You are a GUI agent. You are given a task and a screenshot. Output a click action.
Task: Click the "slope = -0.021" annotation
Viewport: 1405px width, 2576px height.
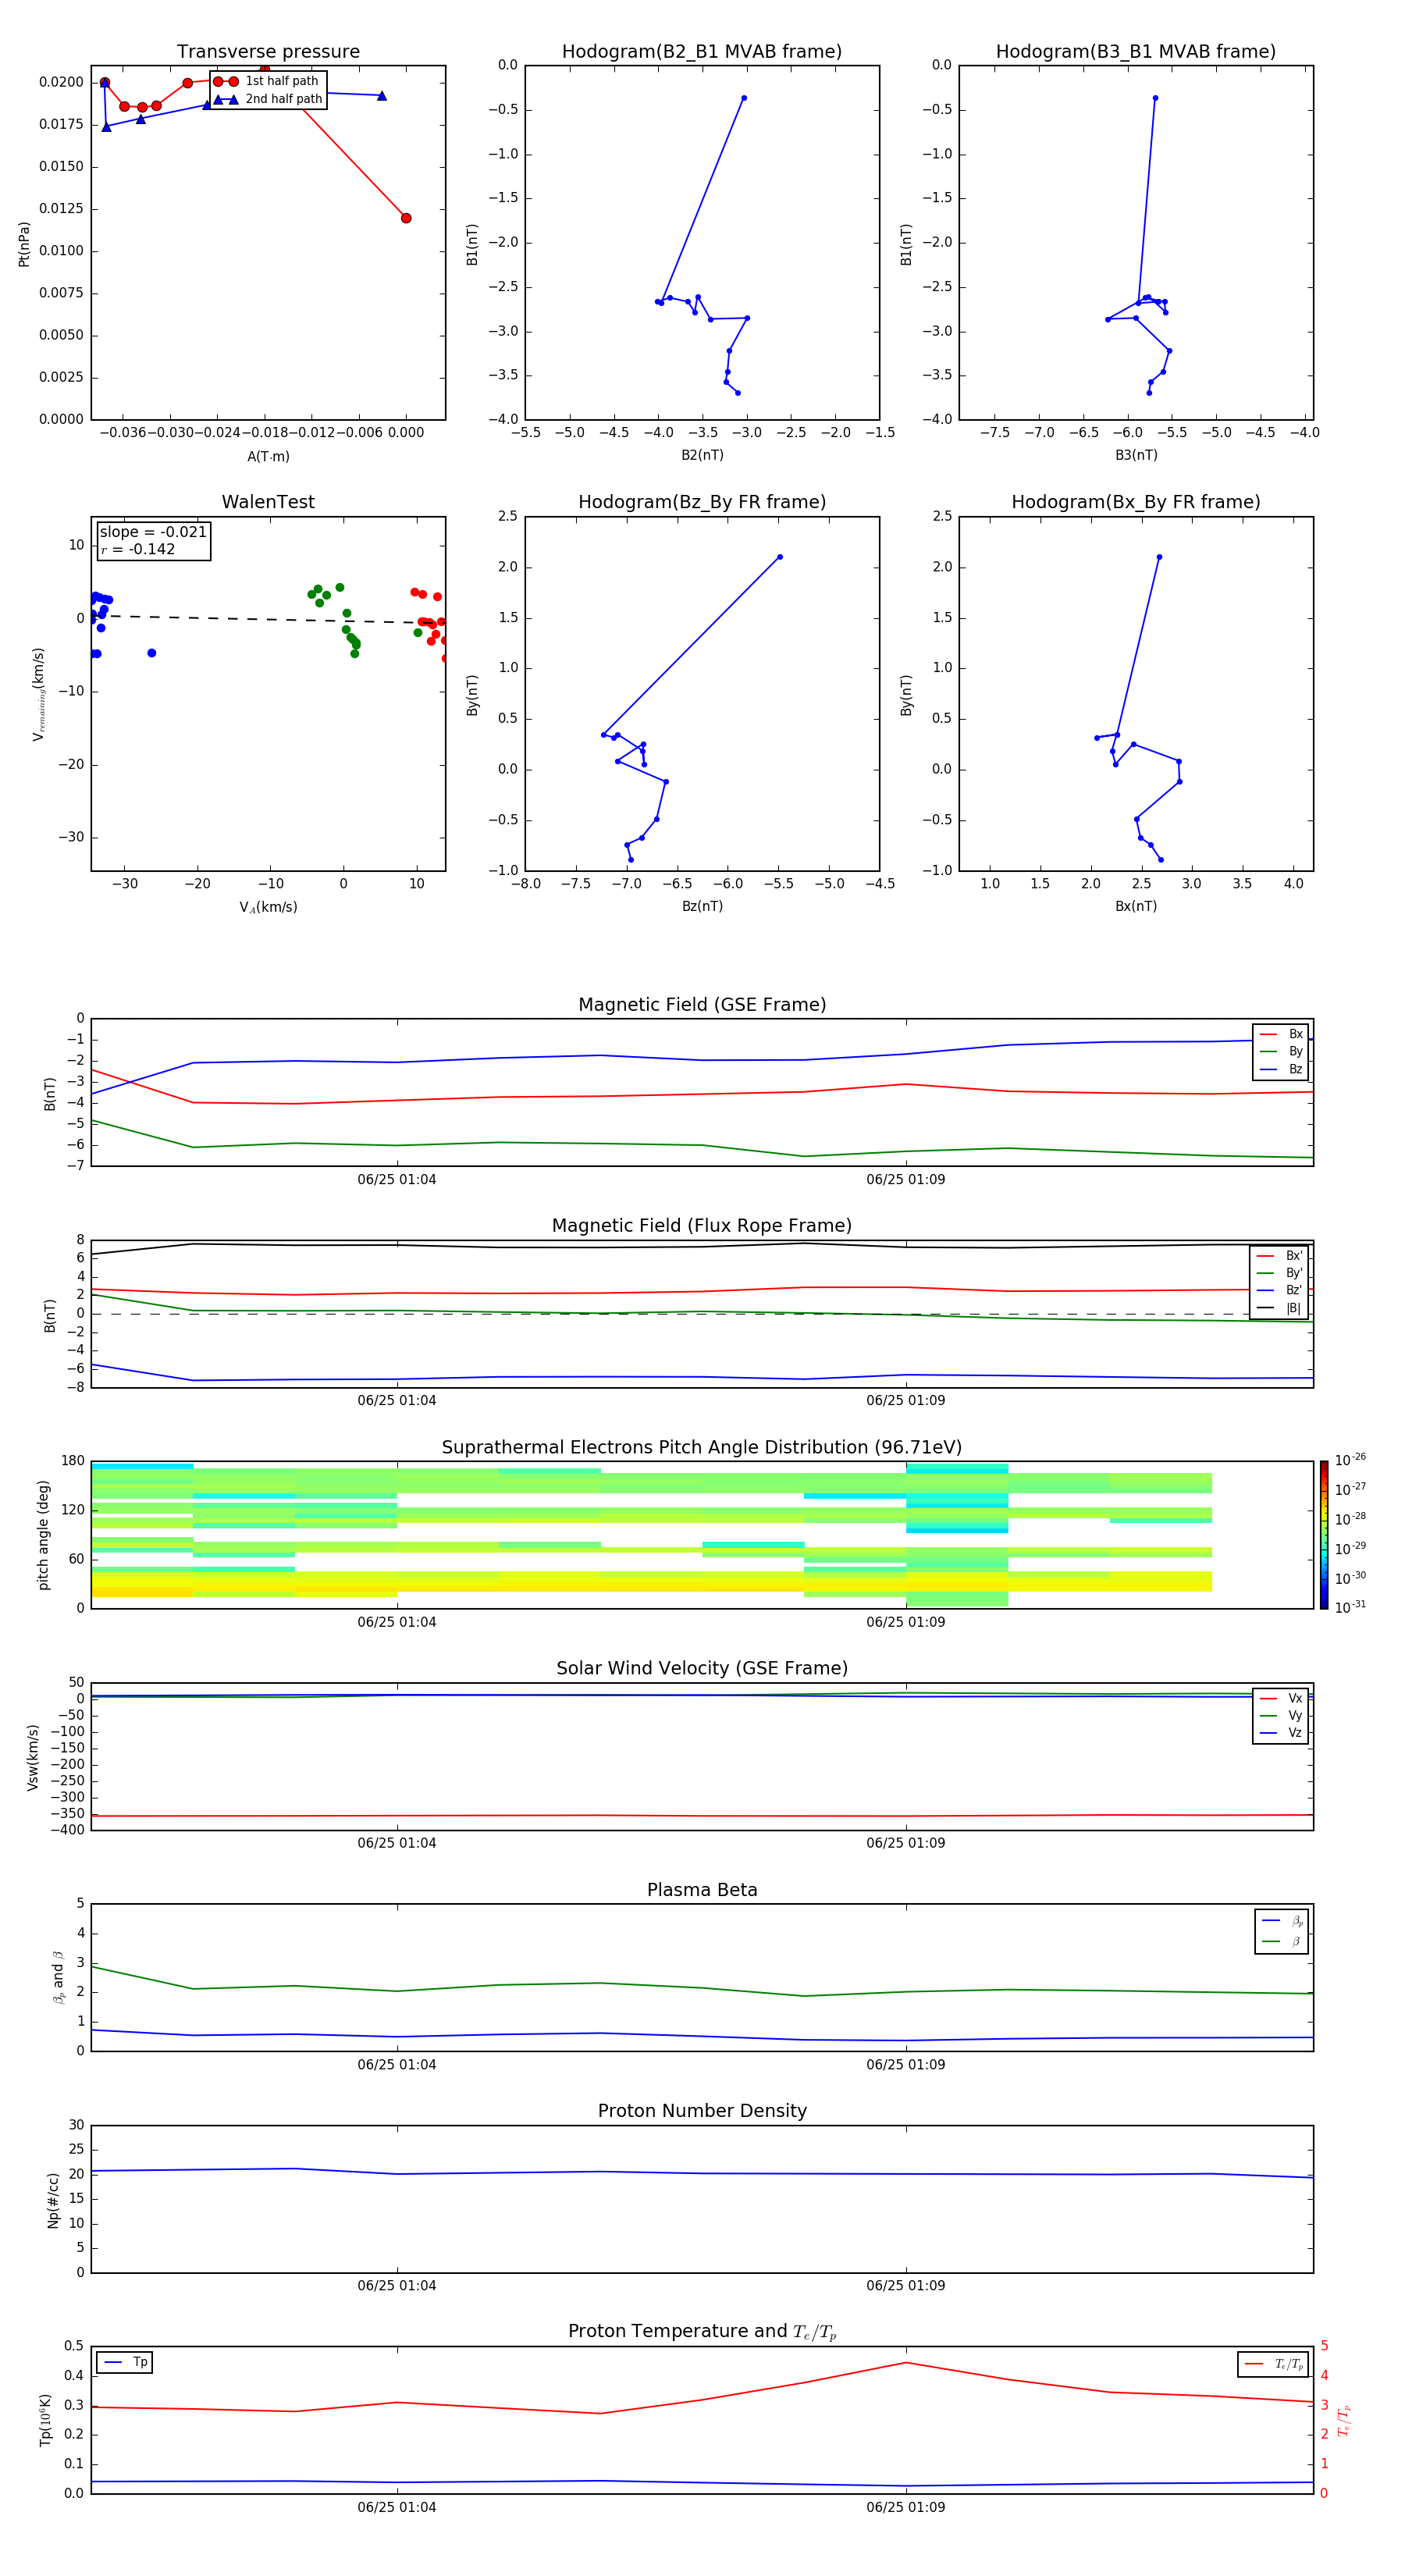tap(153, 532)
